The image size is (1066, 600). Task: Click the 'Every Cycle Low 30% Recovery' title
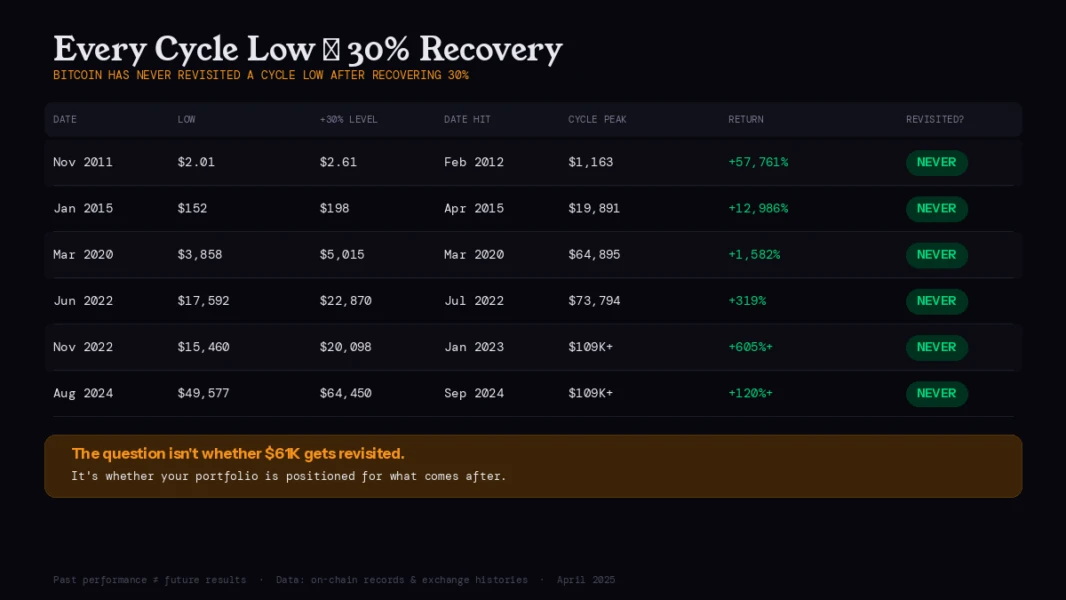point(307,49)
